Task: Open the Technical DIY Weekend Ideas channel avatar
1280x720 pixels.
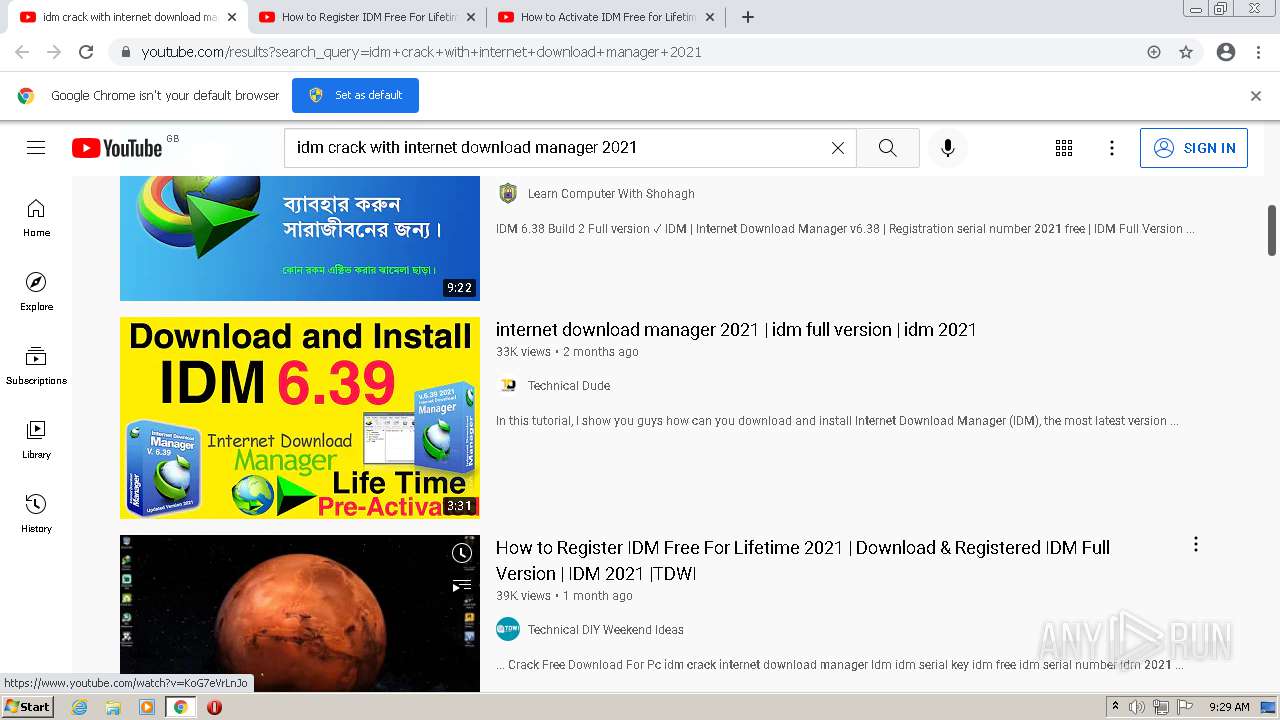Action: pos(508,630)
